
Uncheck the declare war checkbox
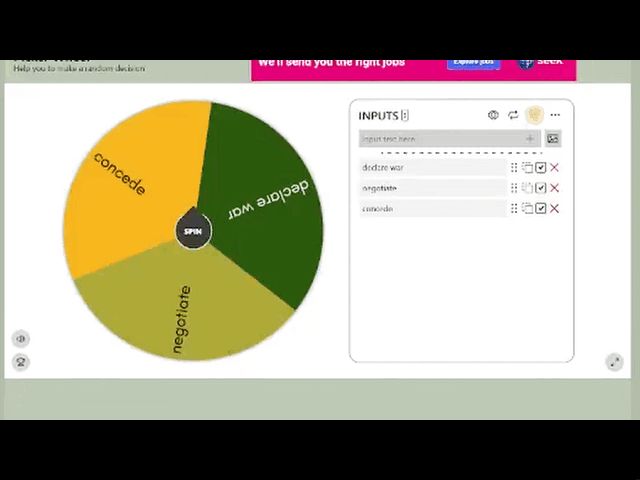point(541,167)
